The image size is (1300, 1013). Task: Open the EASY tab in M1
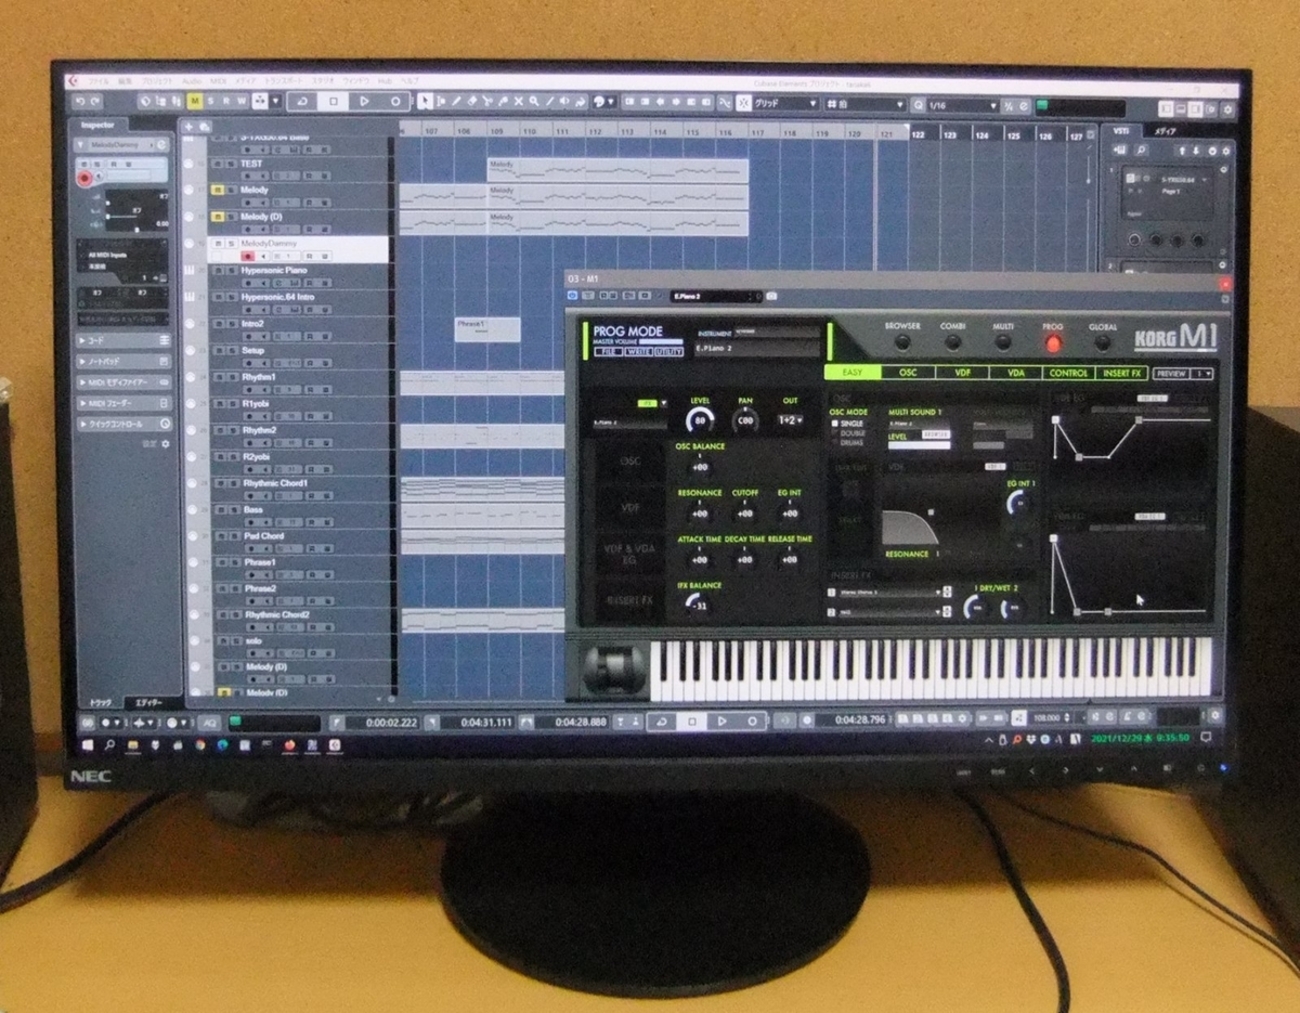[x=852, y=372]
